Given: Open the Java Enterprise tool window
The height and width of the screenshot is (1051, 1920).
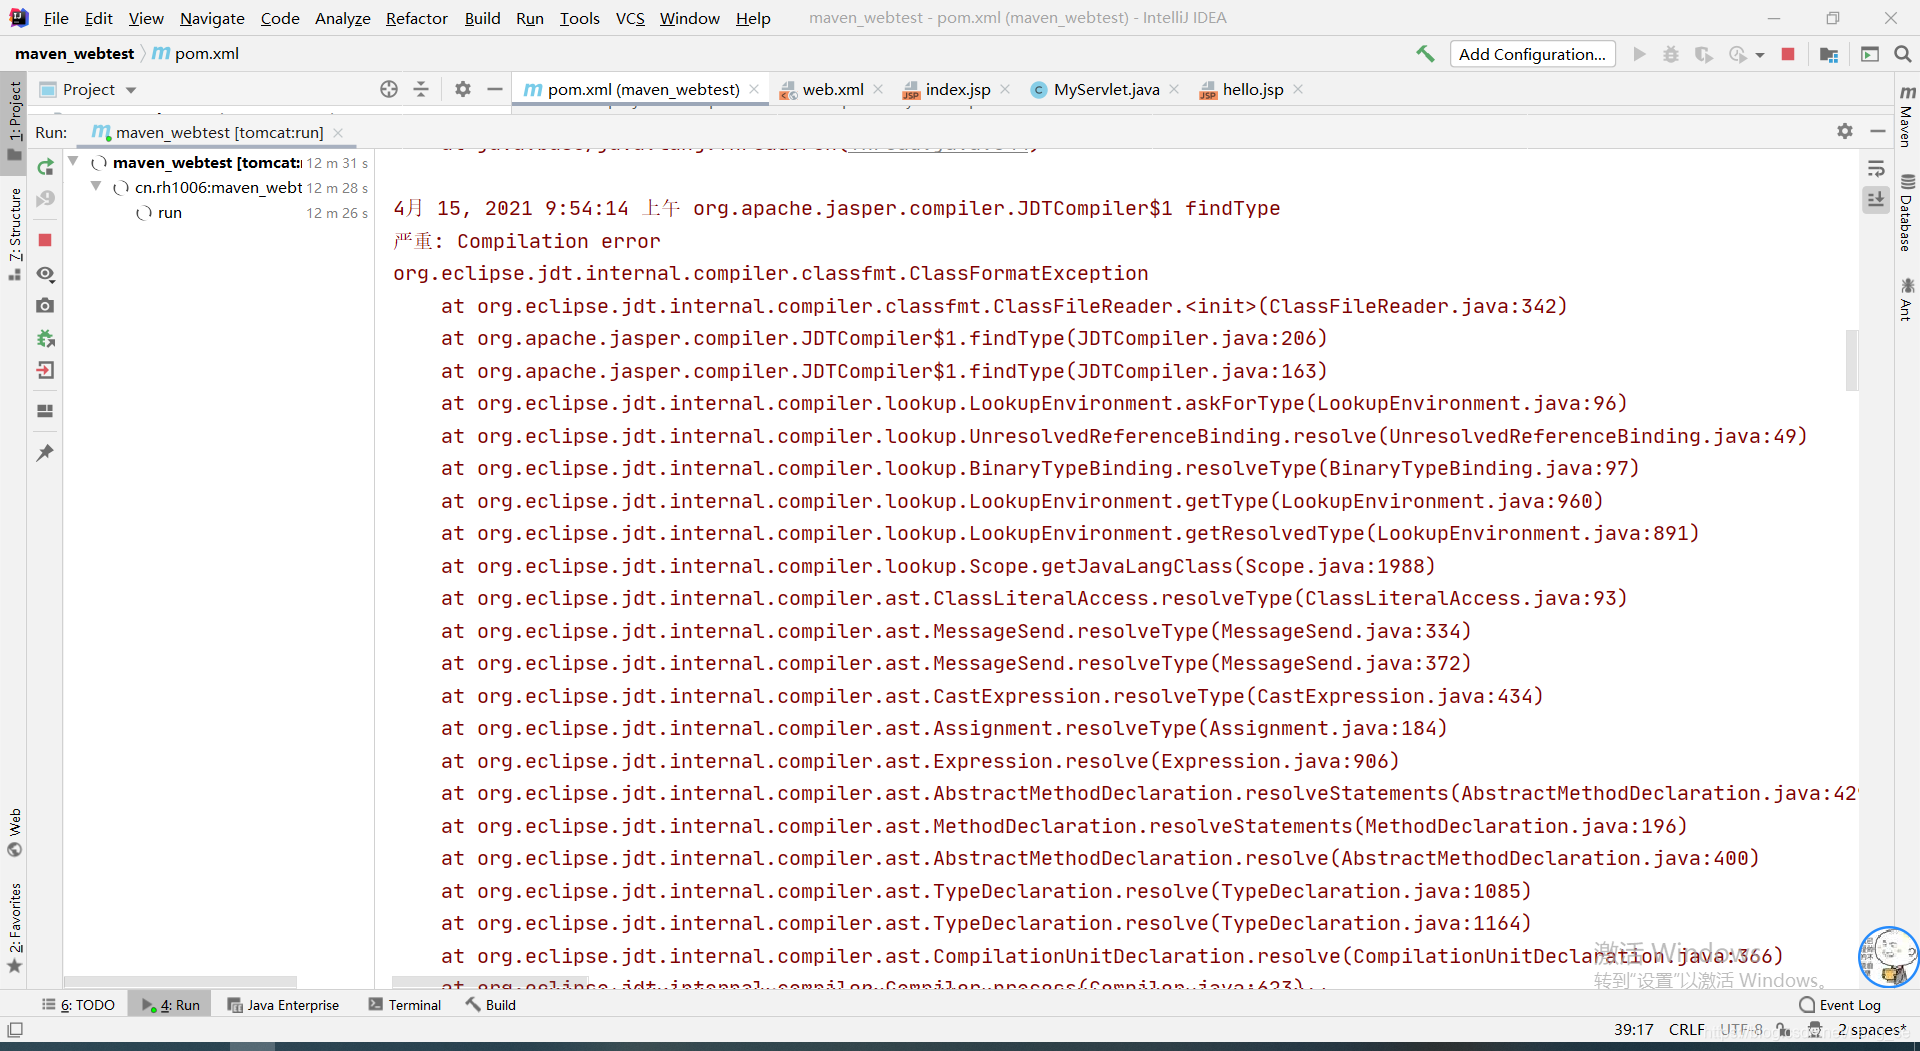Looking at the screenshot, I should pos(283,1005).
